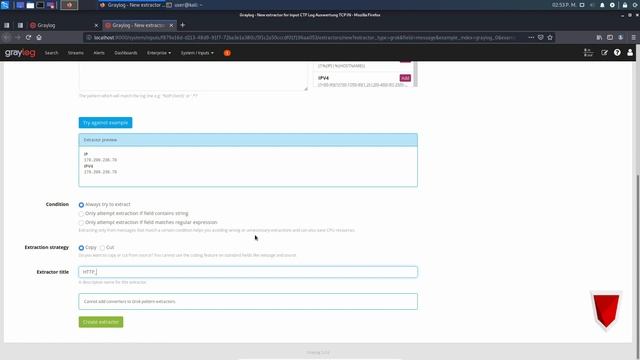Bookmark this page with the star icon
Viewport: 640px width, 360px height.
[550, 38]
